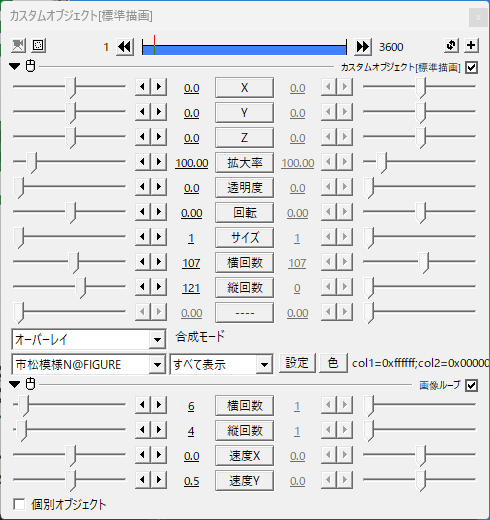This screenshot has height=520, width=490.
Task: Increase the left 横回数 value of 107 using right arrow
Action: coord(159,262)
